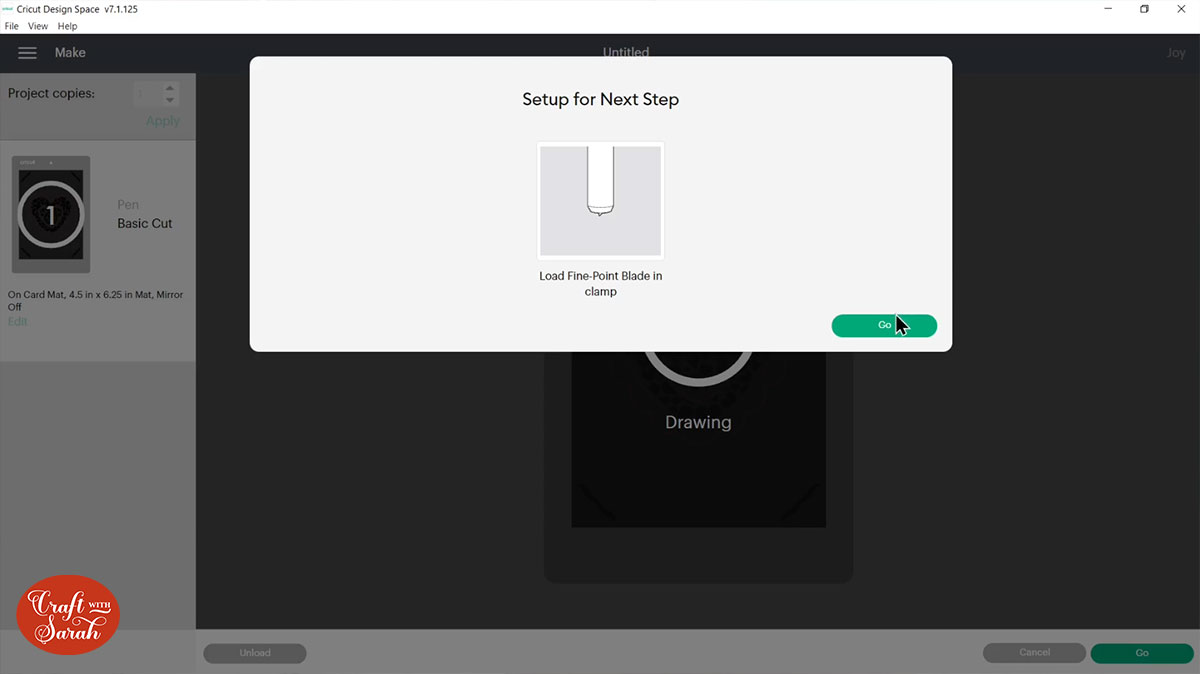This screenshot has width=1200, height=674.
Task: Click the Fine-Point Blade illustration
Action: tap(600, 201)
